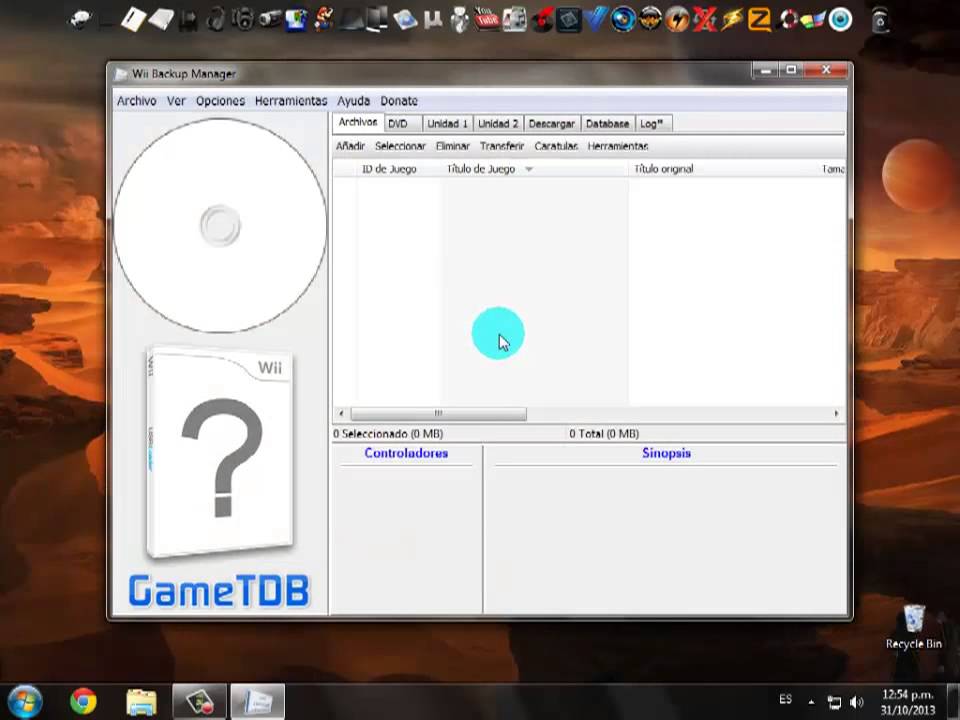Click the '0 Total (0 MB)' status text
The height and width of the screenshot is (720, 960).
[x=604, y=433]
